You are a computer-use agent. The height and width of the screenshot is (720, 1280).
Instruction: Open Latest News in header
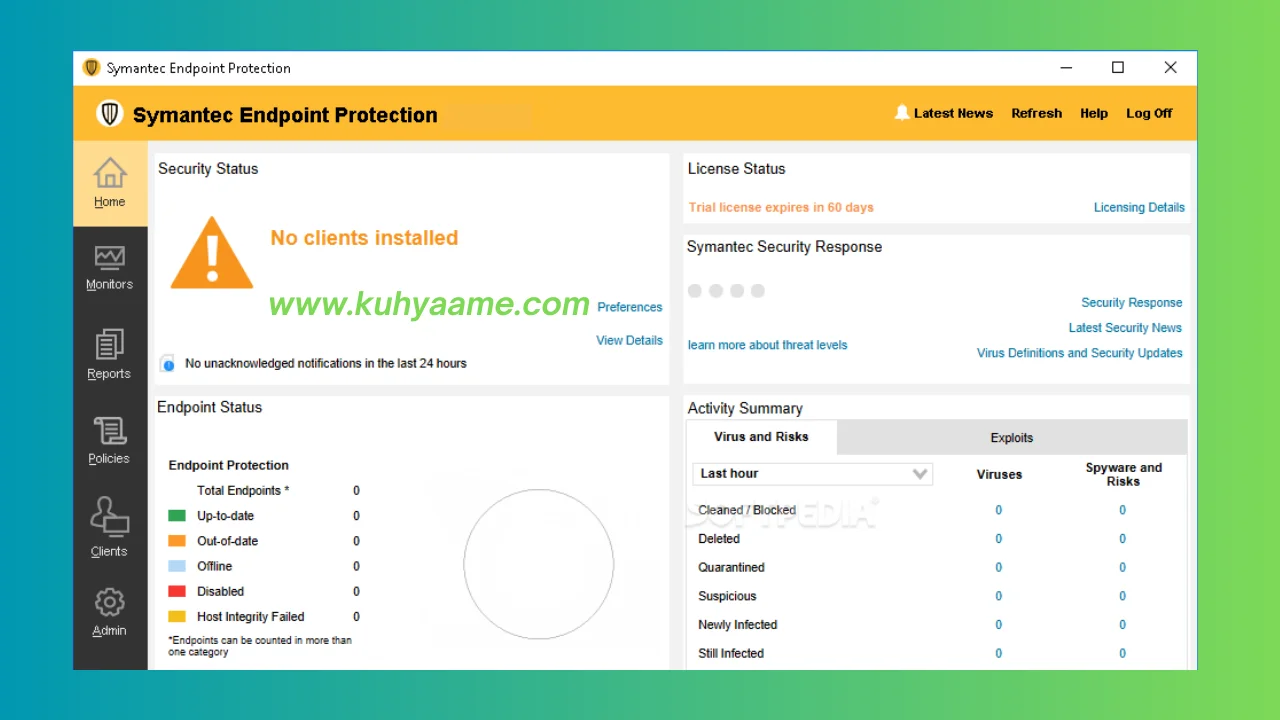coord(953,113)
